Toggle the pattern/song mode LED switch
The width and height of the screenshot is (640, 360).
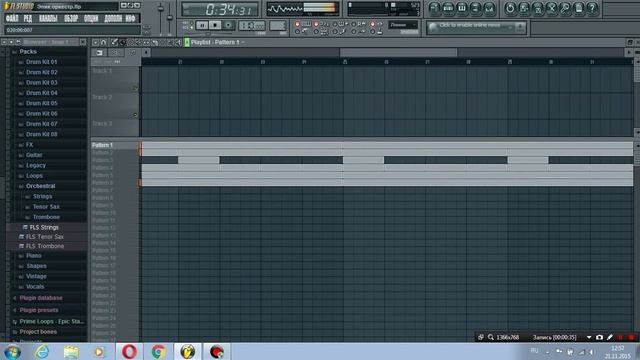(191, 25)
